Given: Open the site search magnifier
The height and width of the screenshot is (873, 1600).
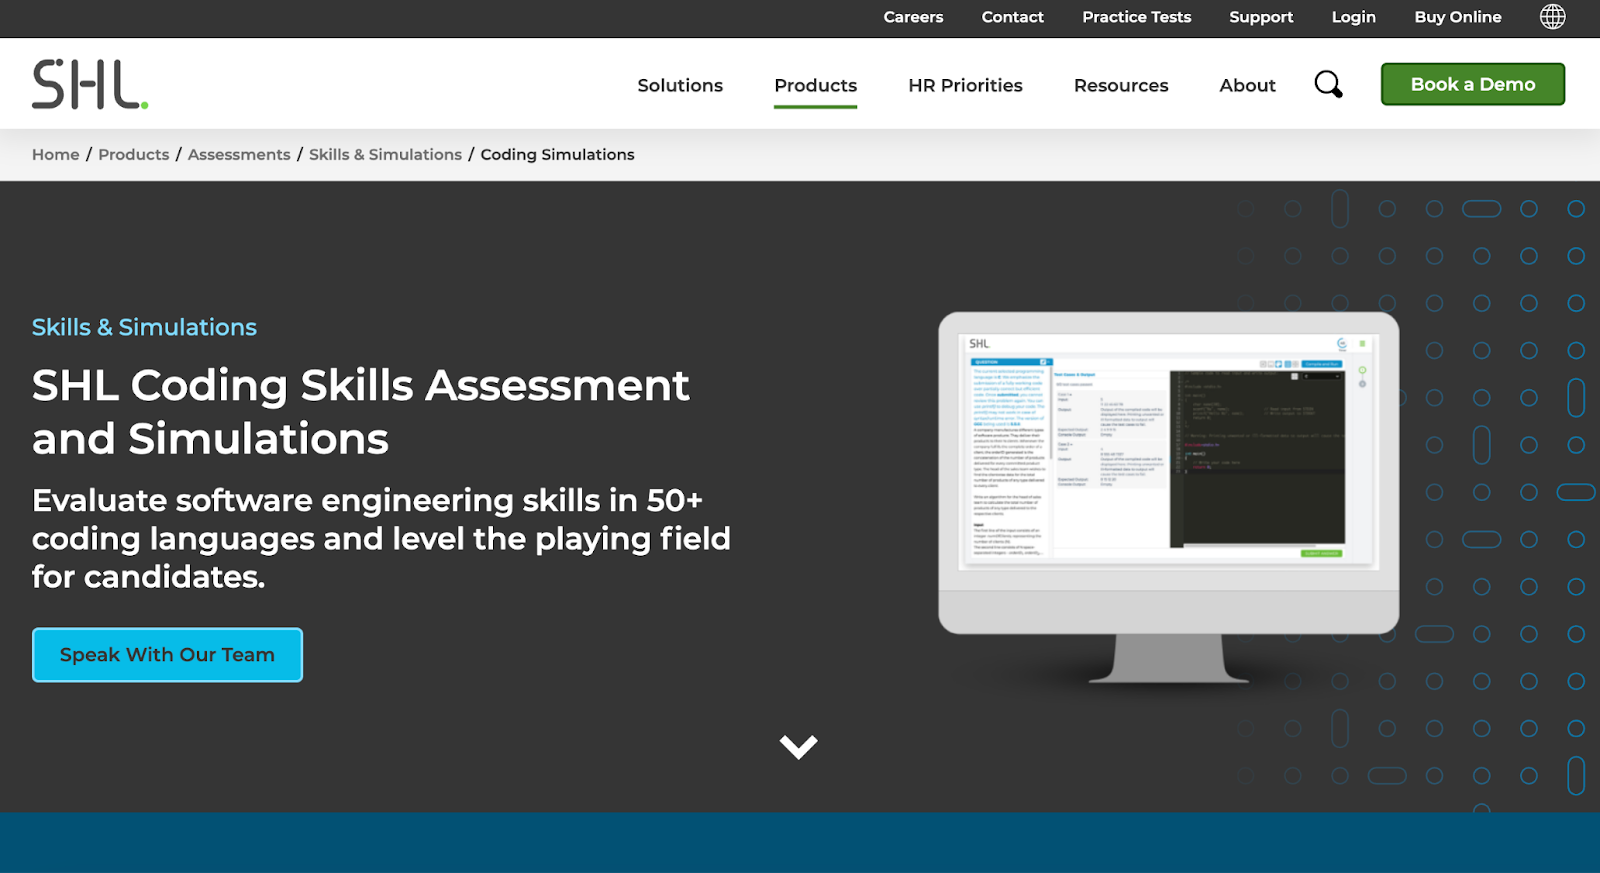Looking at the screenshot, I should coord(1328,85).
